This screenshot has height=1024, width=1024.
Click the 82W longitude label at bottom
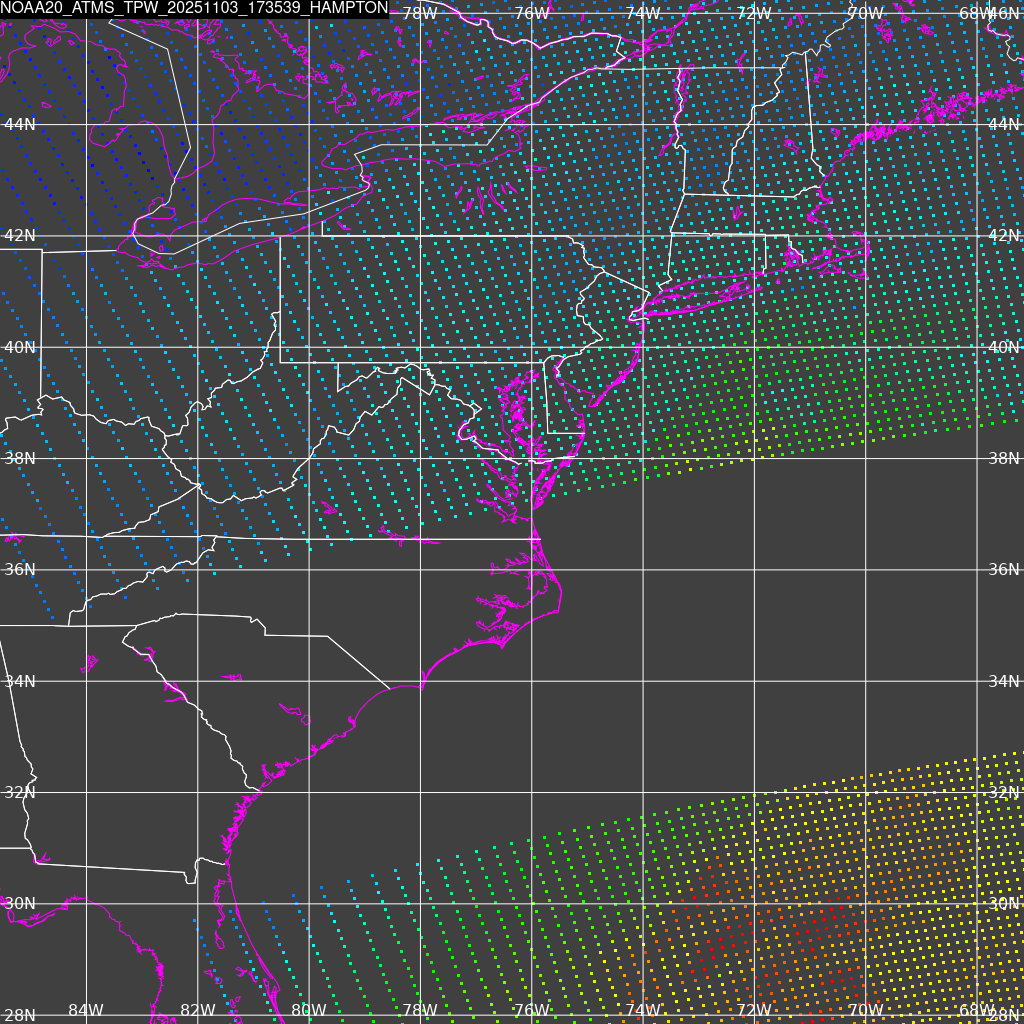[198, 1010]
